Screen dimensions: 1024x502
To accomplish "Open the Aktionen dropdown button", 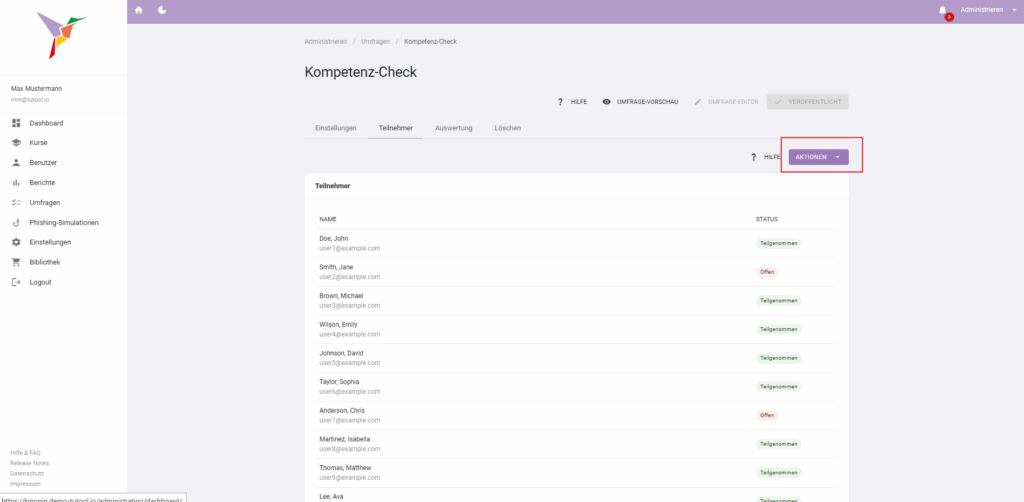I will click(818, 157).
